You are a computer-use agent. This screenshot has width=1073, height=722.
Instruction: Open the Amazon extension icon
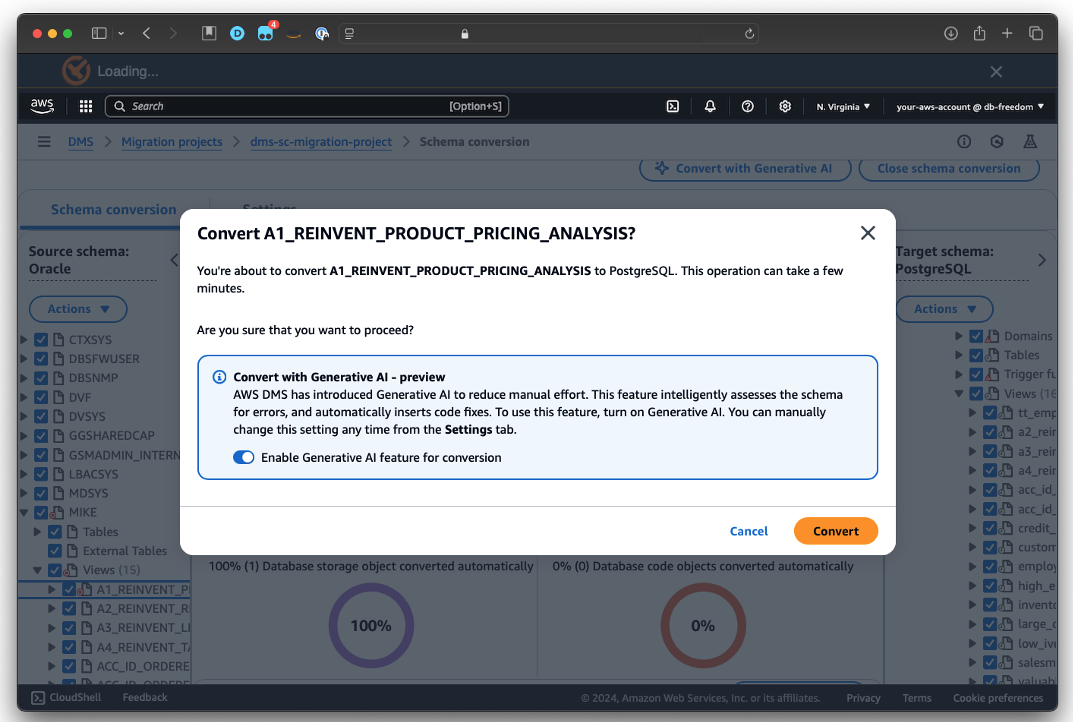[294, 34]
